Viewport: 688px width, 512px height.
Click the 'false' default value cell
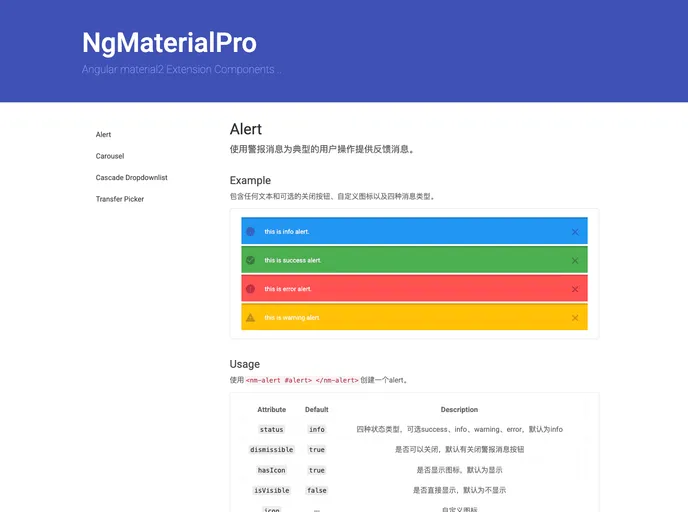click(317, 491)
